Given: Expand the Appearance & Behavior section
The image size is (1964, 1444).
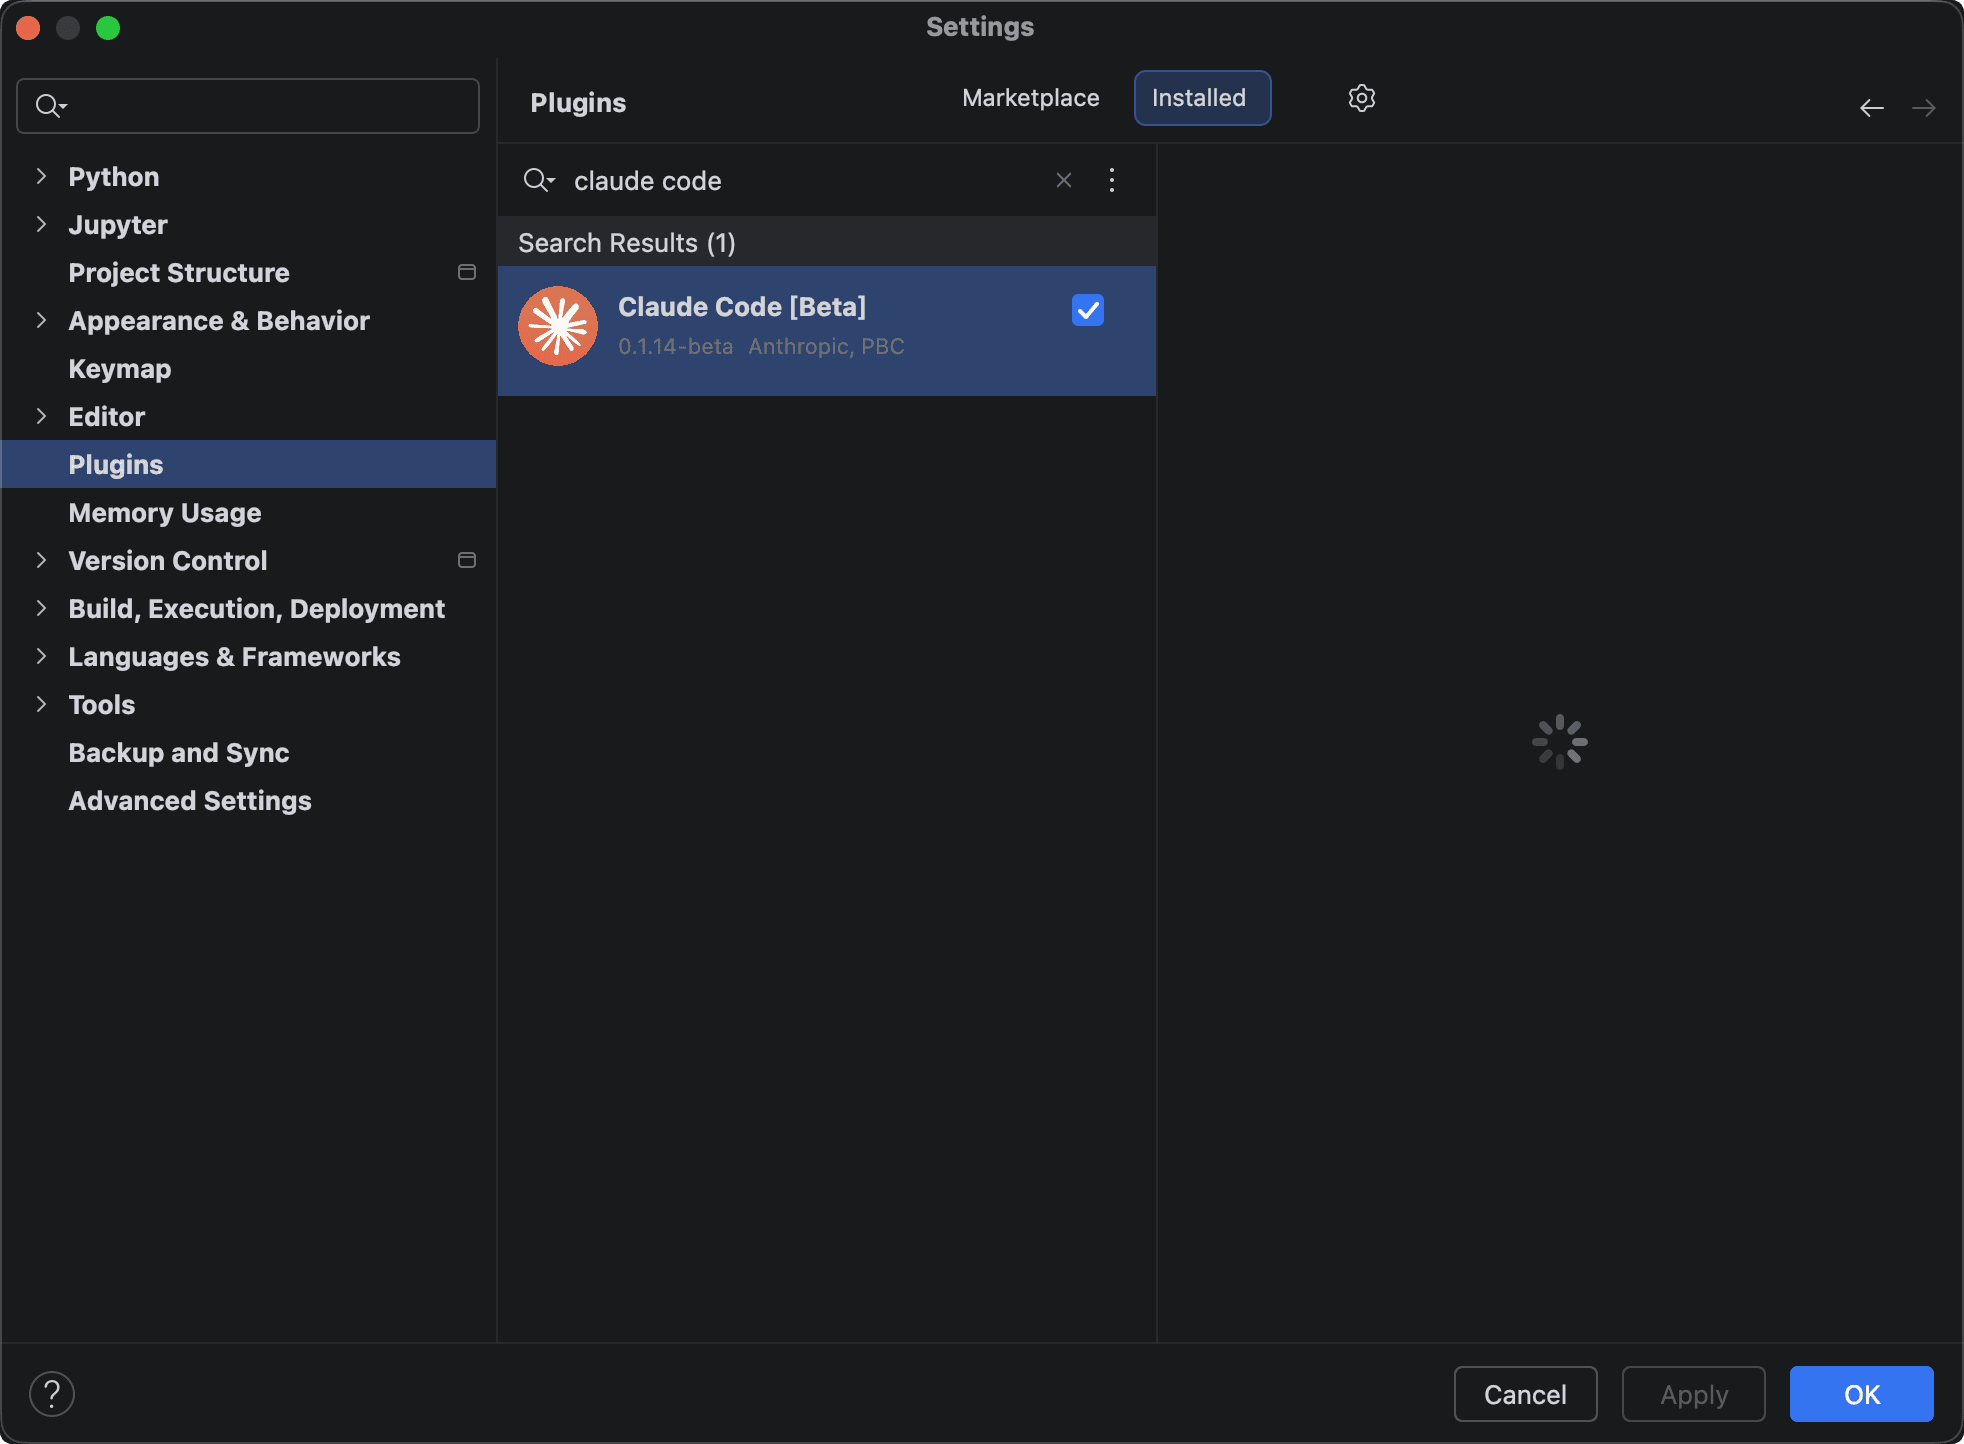Looking at the screenshot, I should (x=41, y=321).
